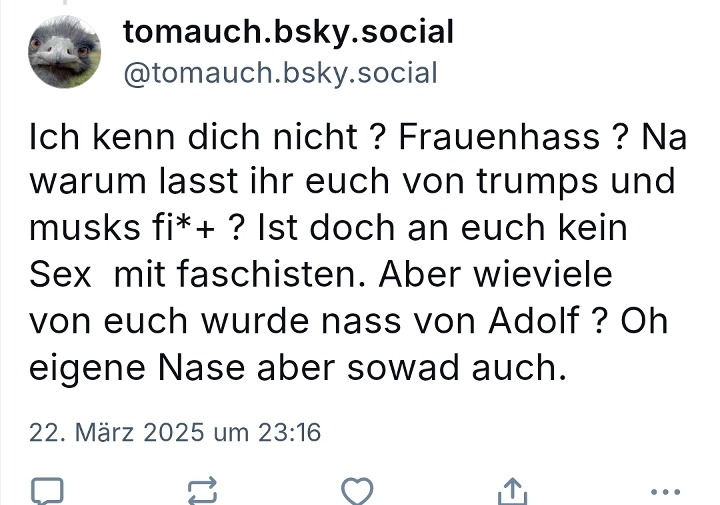Screen dimensions: 720x505
Task: Click the post line beginning "warum lasst ihr"
Action: coord(351,182)
